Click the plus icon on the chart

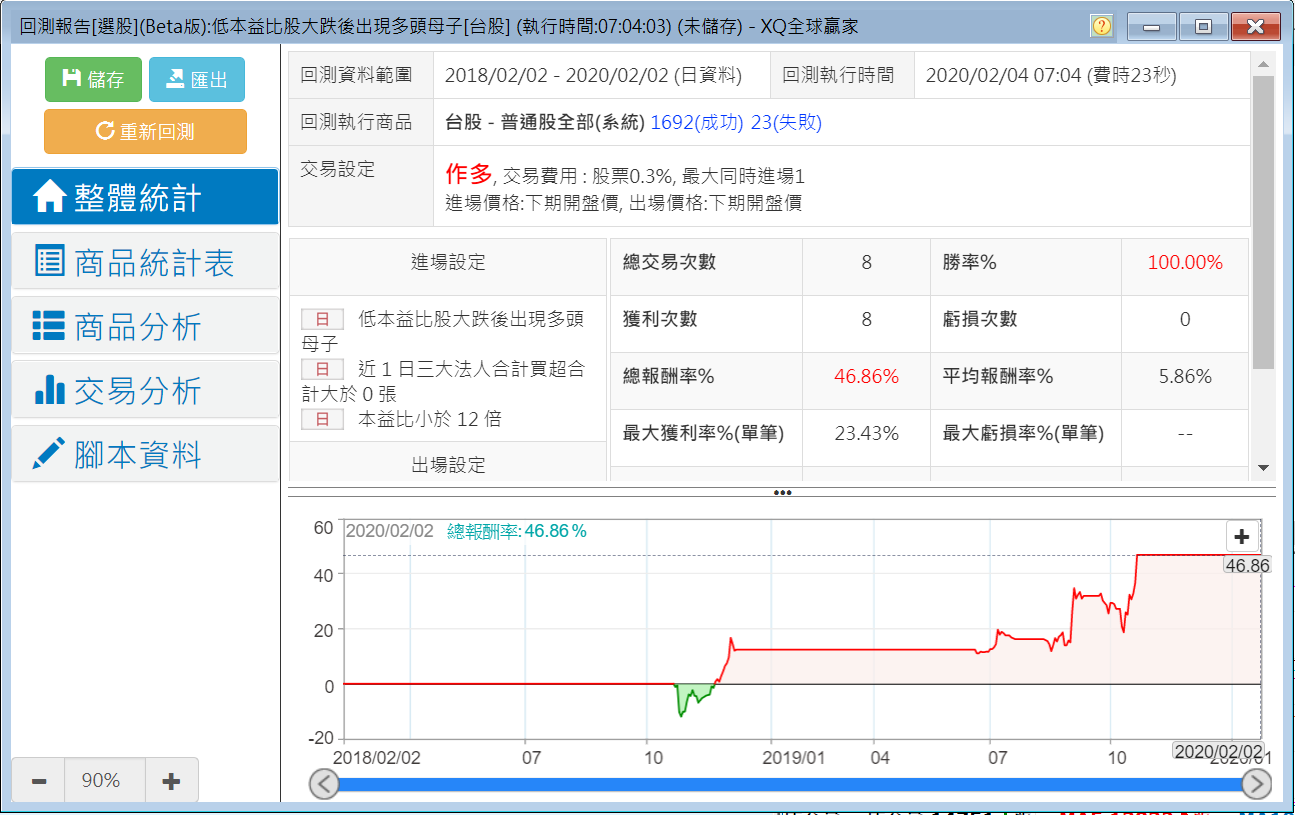click(1242, 537)
